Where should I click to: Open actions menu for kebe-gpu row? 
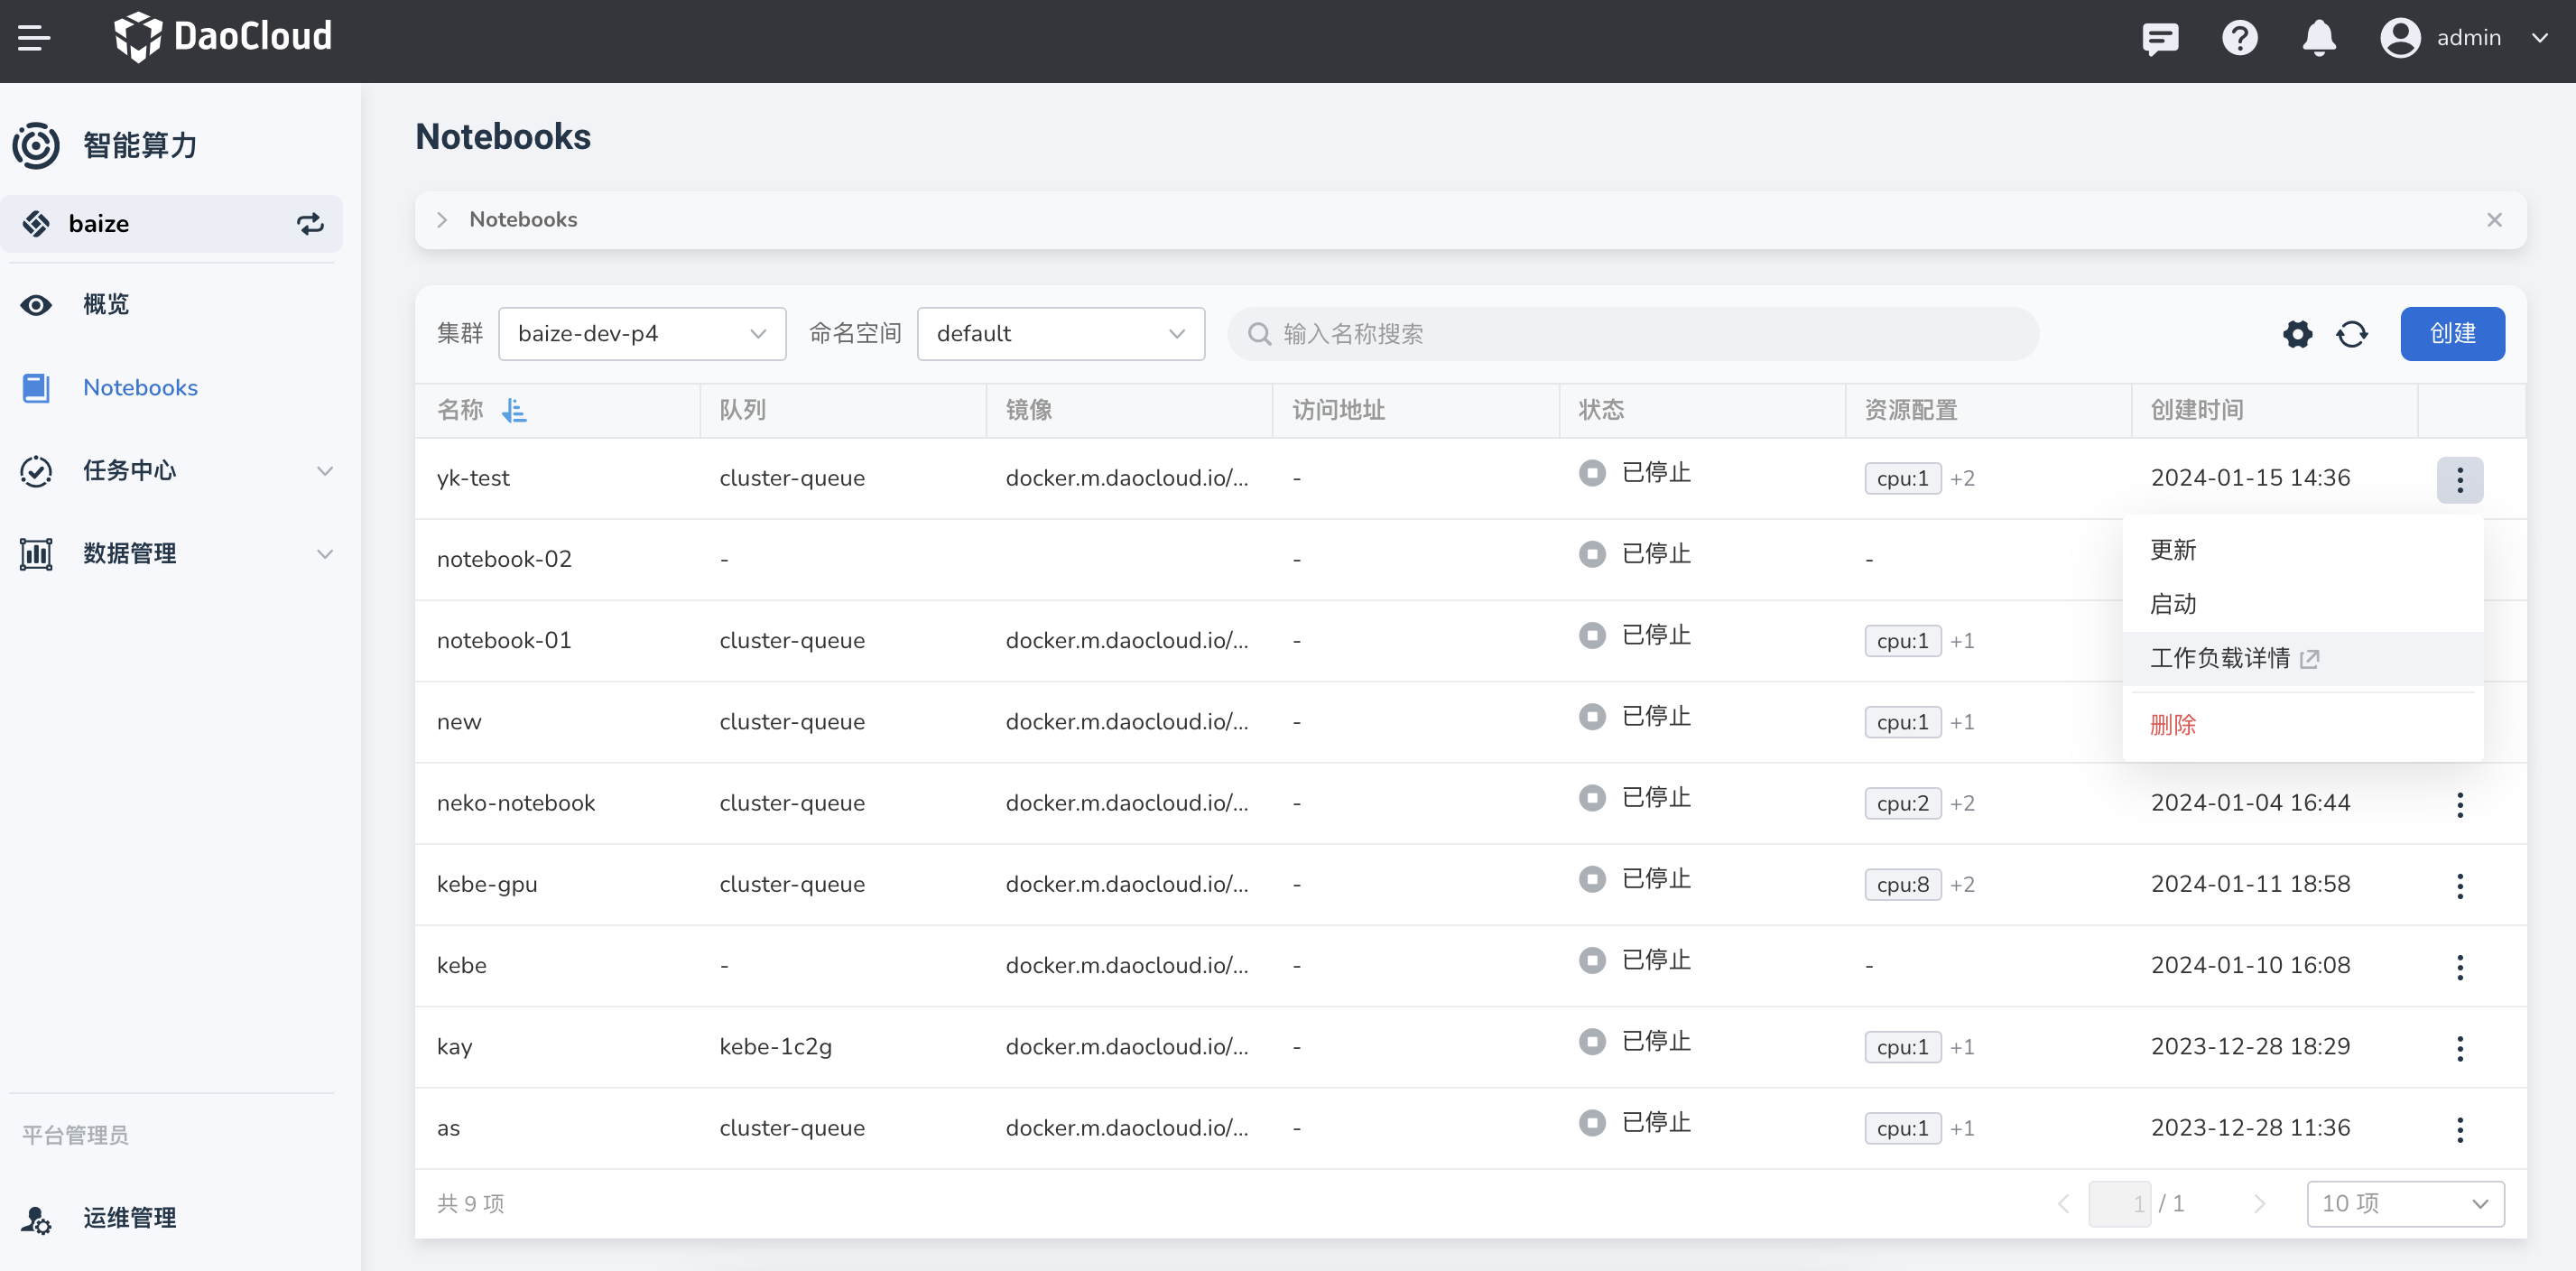(x=2459, y=885)
